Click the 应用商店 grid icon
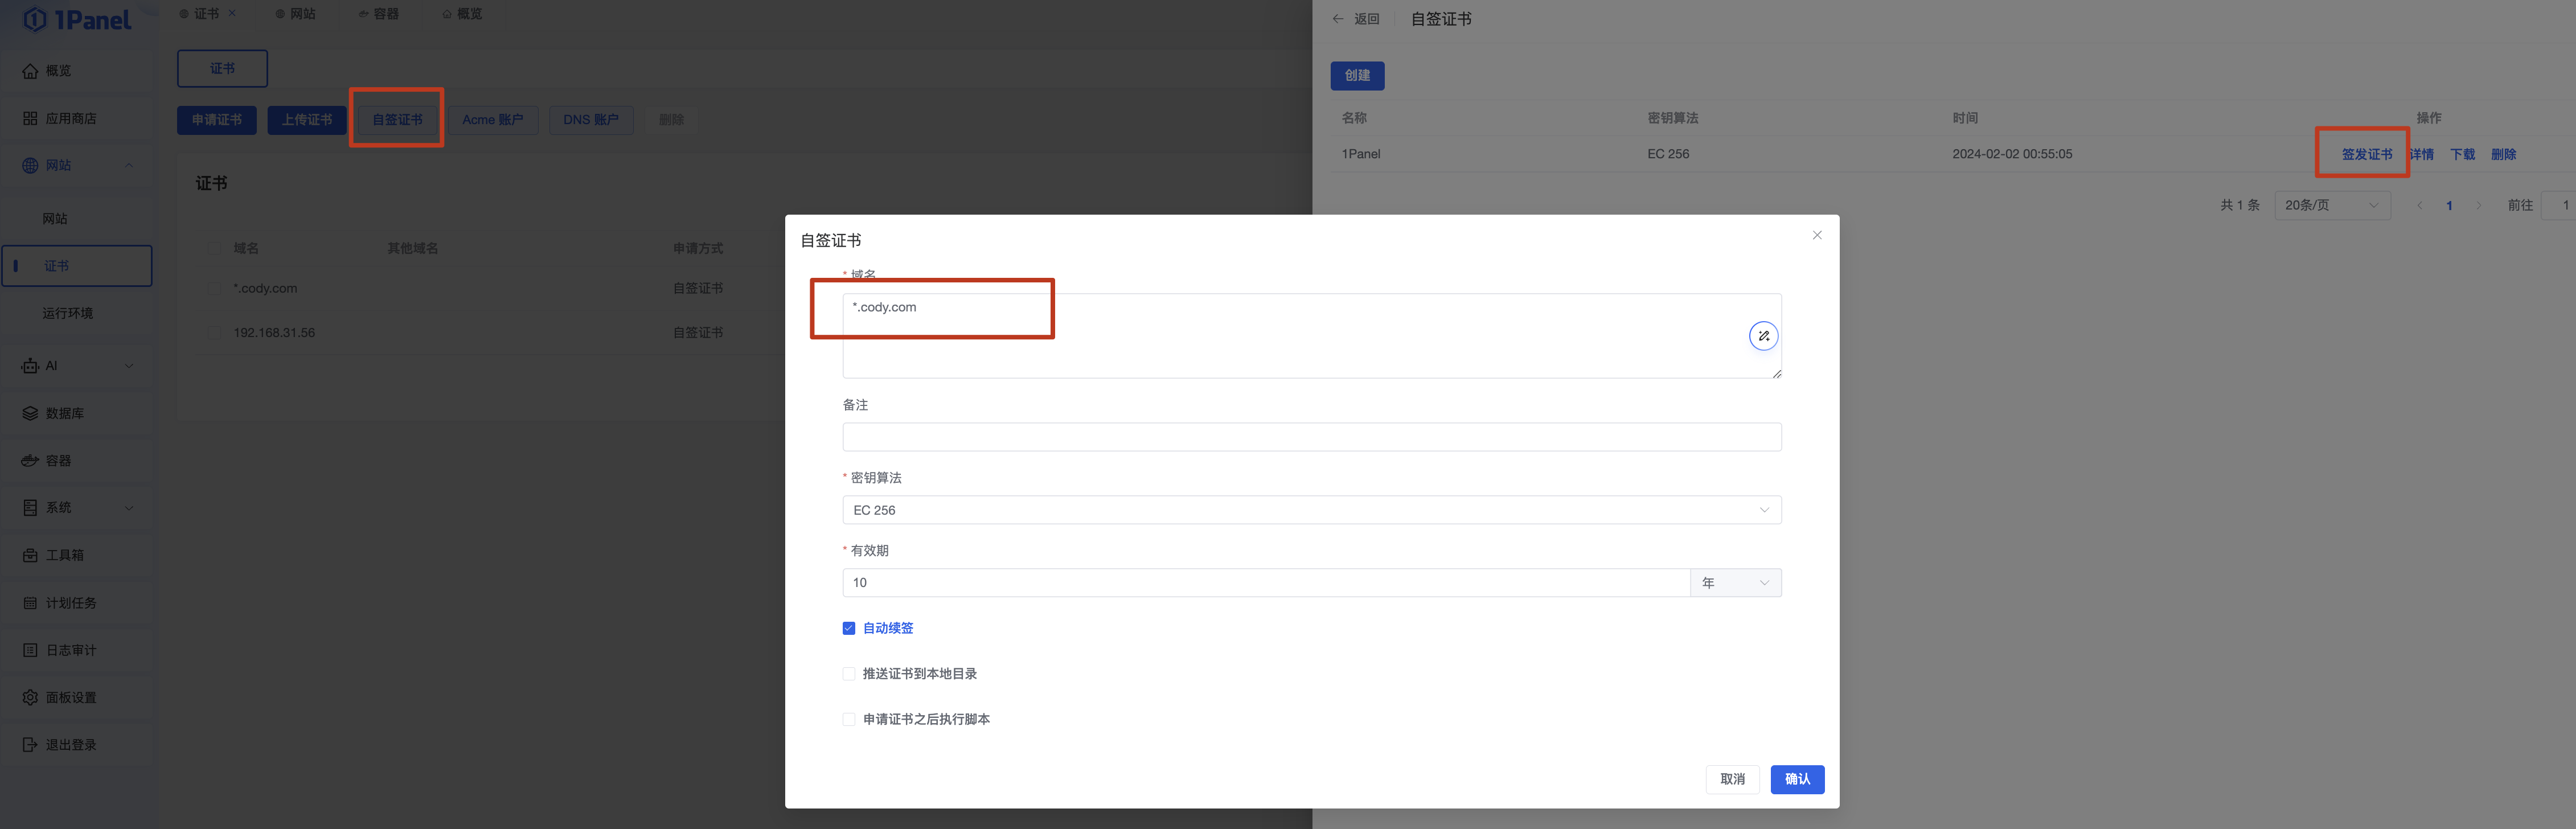The width and height of the screenshot is (2576, 829). point(30,118)
